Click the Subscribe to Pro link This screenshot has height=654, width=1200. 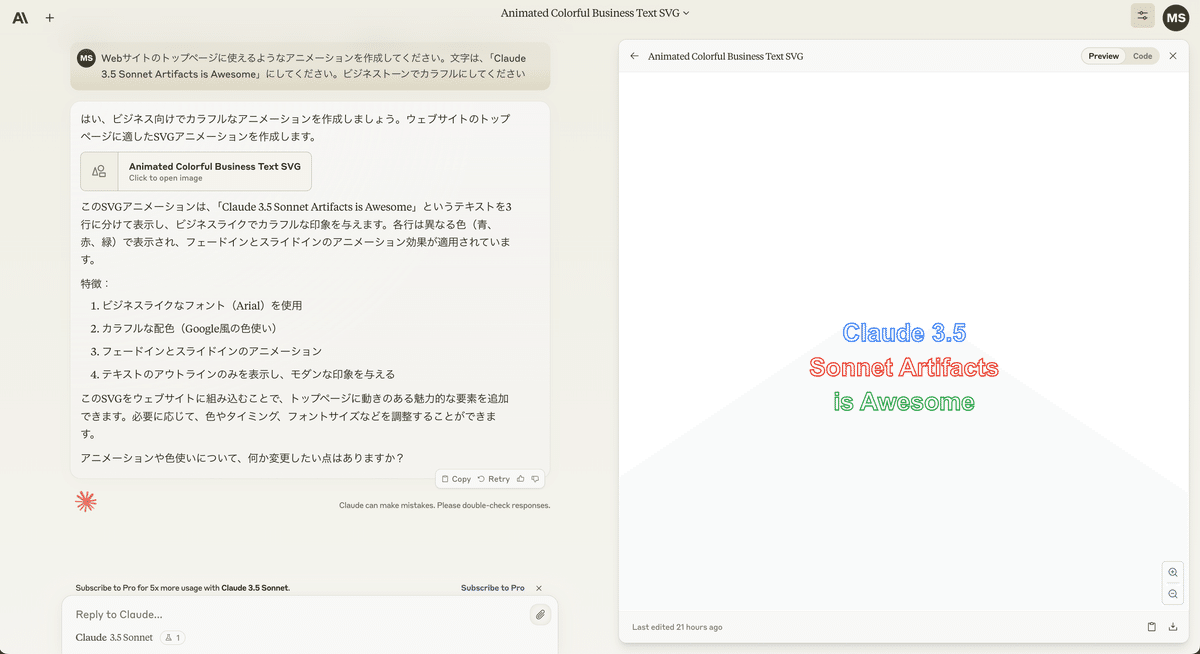(492, 588)
